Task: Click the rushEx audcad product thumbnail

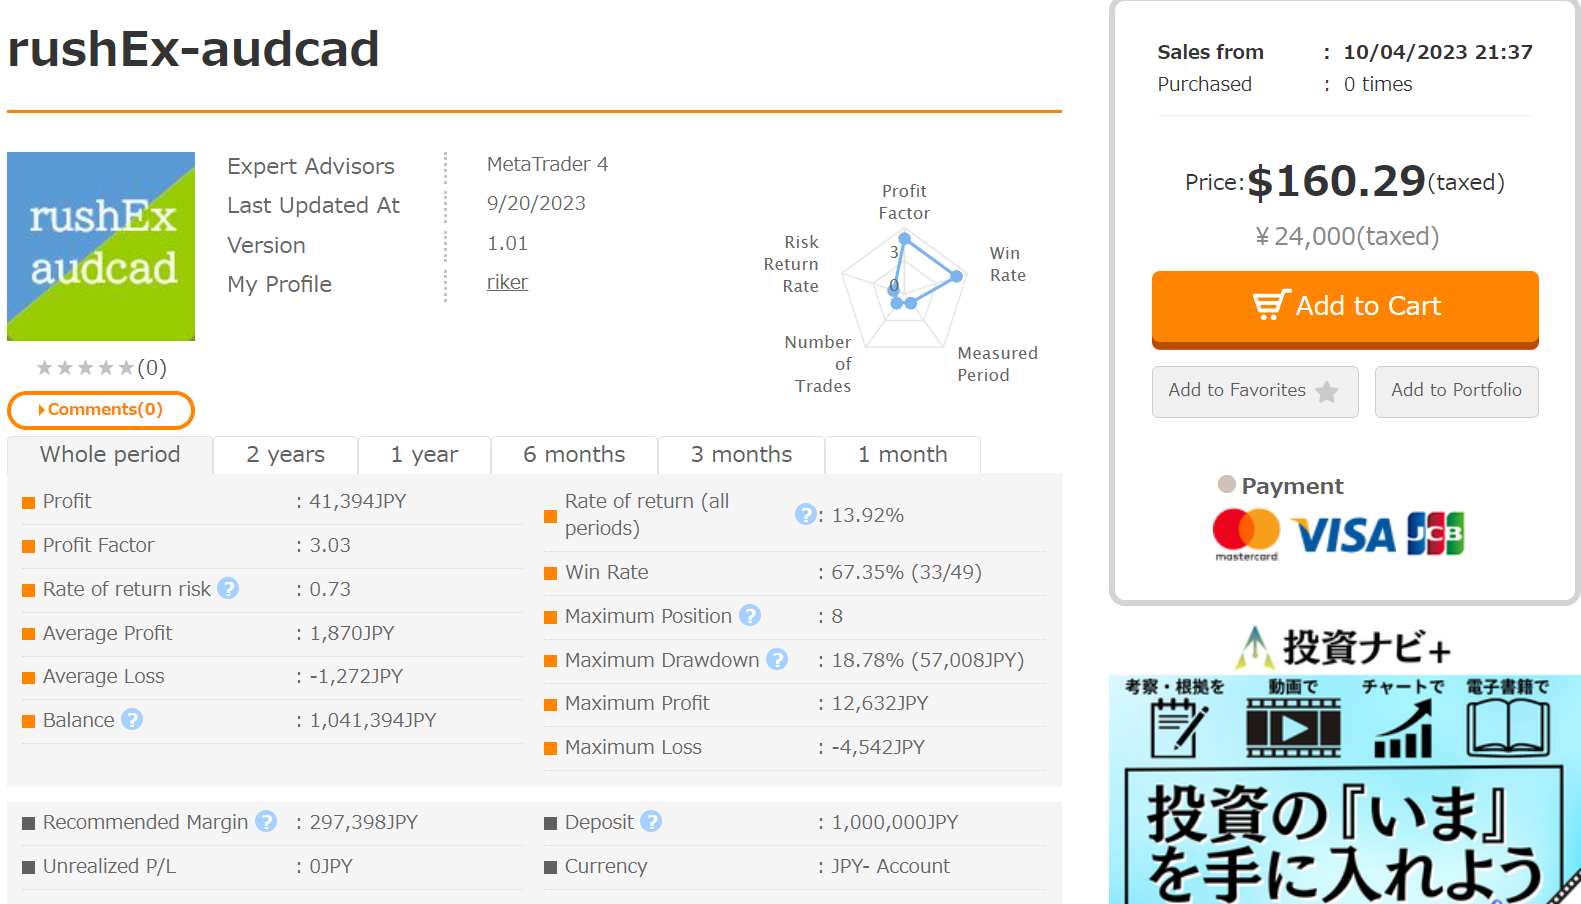Action: 101,246
